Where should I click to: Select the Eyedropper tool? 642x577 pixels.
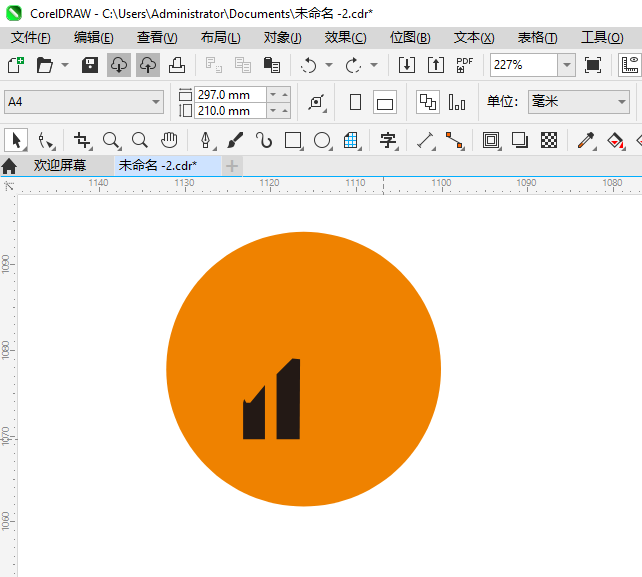point(586,140)
